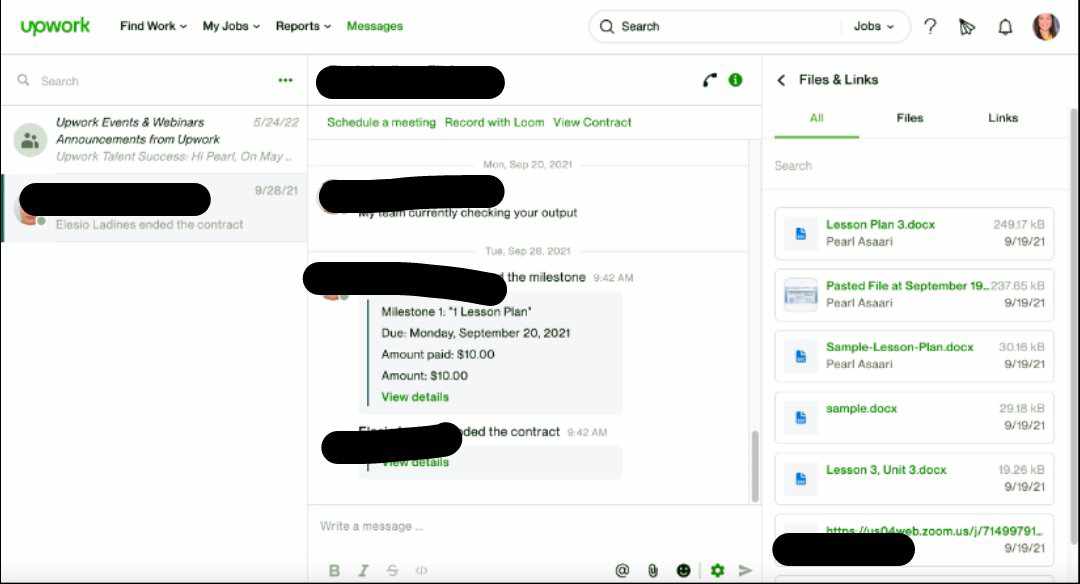Open the green info icon in chat header
Screen dimensions: 1080x584
click(736, 80)
